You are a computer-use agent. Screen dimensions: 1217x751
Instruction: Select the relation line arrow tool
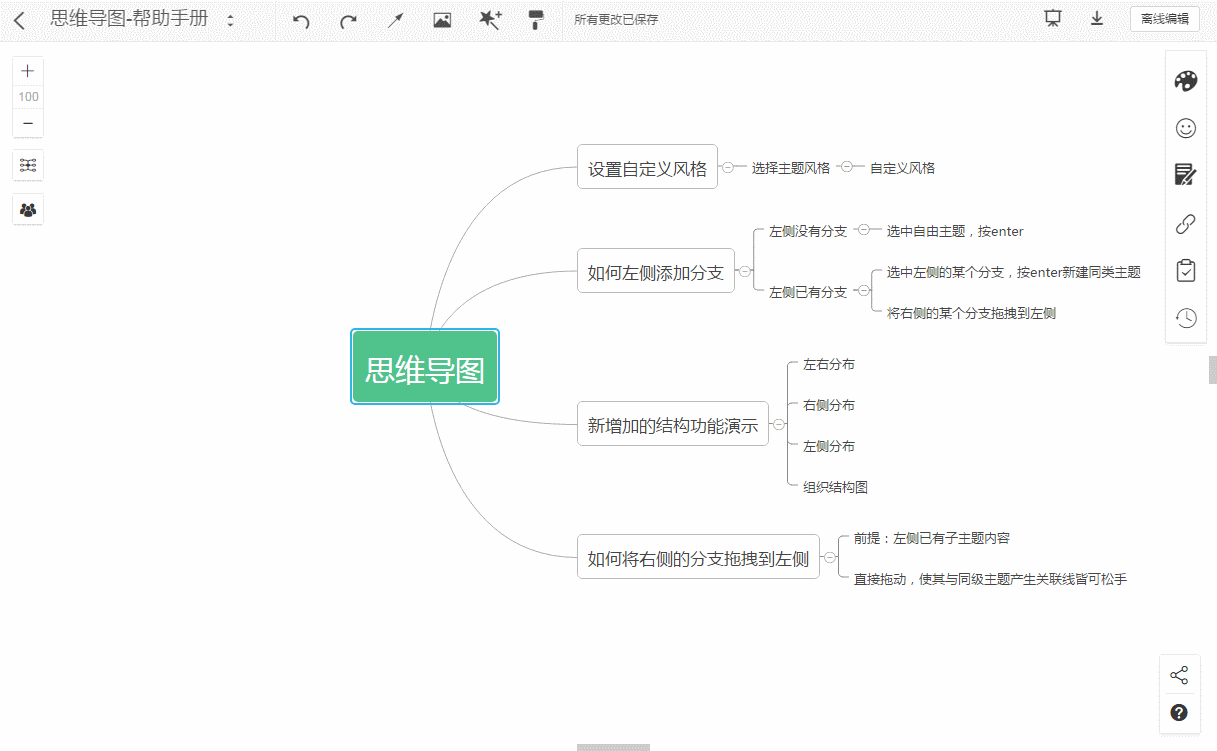tap(395, 20)
